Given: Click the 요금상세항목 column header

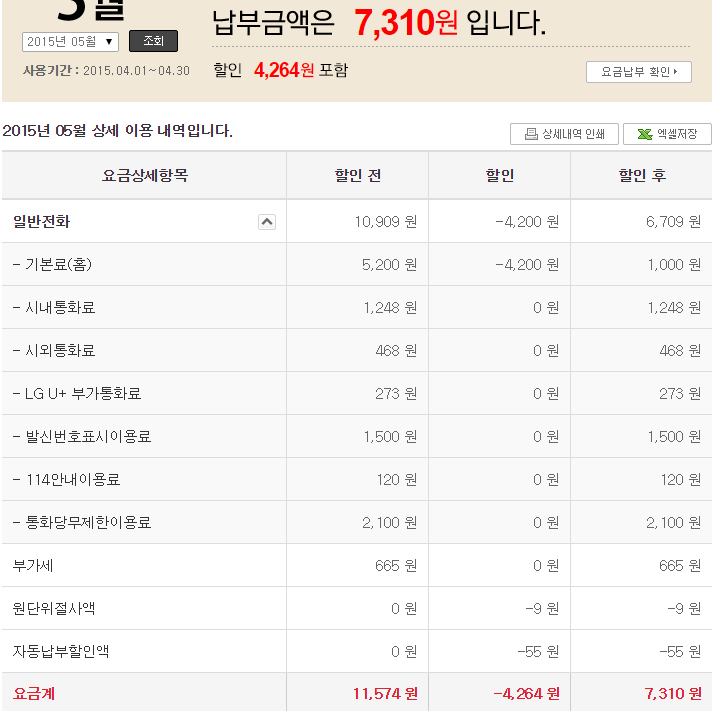Looking at the screenshot, I should pos(144,176).
